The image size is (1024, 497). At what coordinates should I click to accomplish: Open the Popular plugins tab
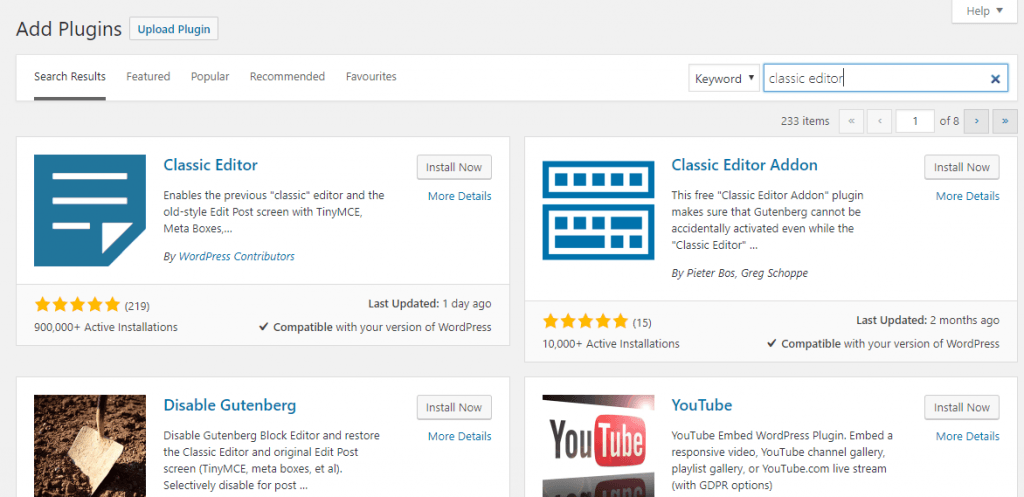pyautogui.click(x=210, y=77)
